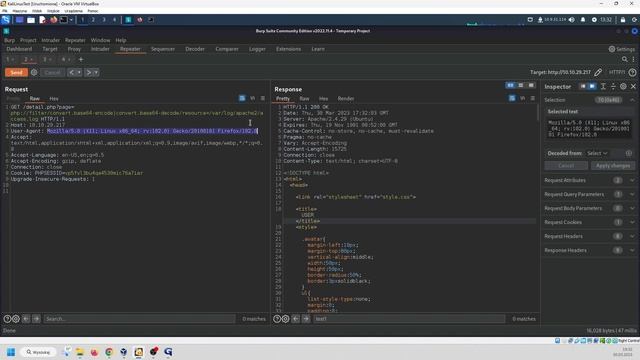Viewport: 640px width, 360px height.
Task: Toggle Request message pretty-print icon
Action: (242, 98)
